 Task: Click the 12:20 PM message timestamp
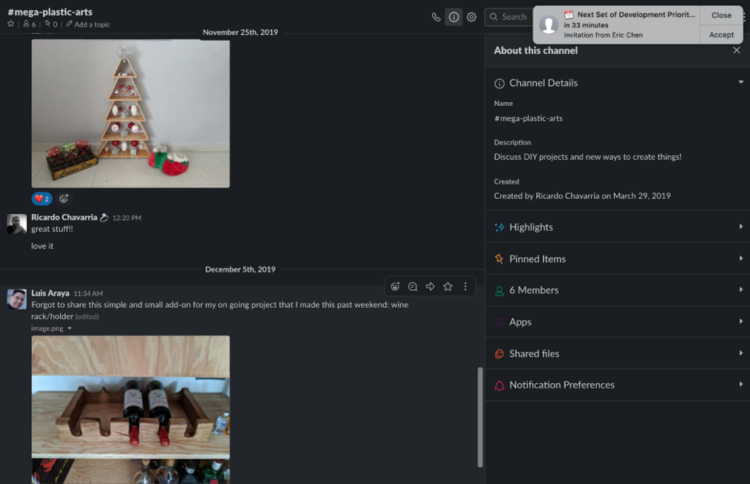click(x=127, y=218)
